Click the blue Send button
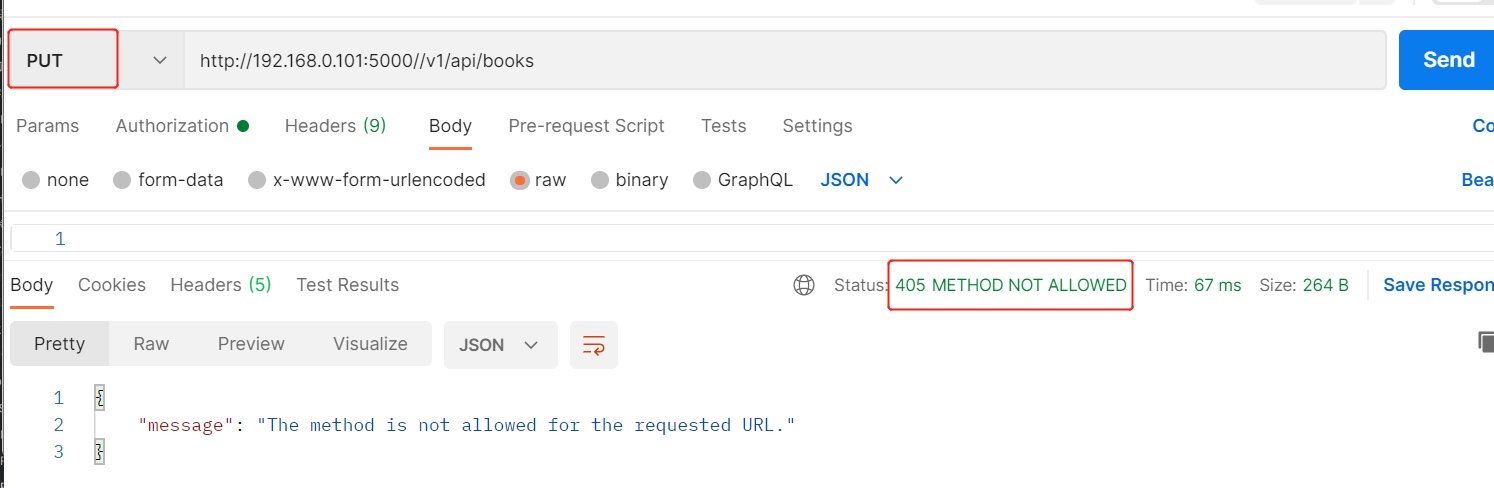The width and height of the screenshot is (1494, 488). click(x=1447, y=60)
